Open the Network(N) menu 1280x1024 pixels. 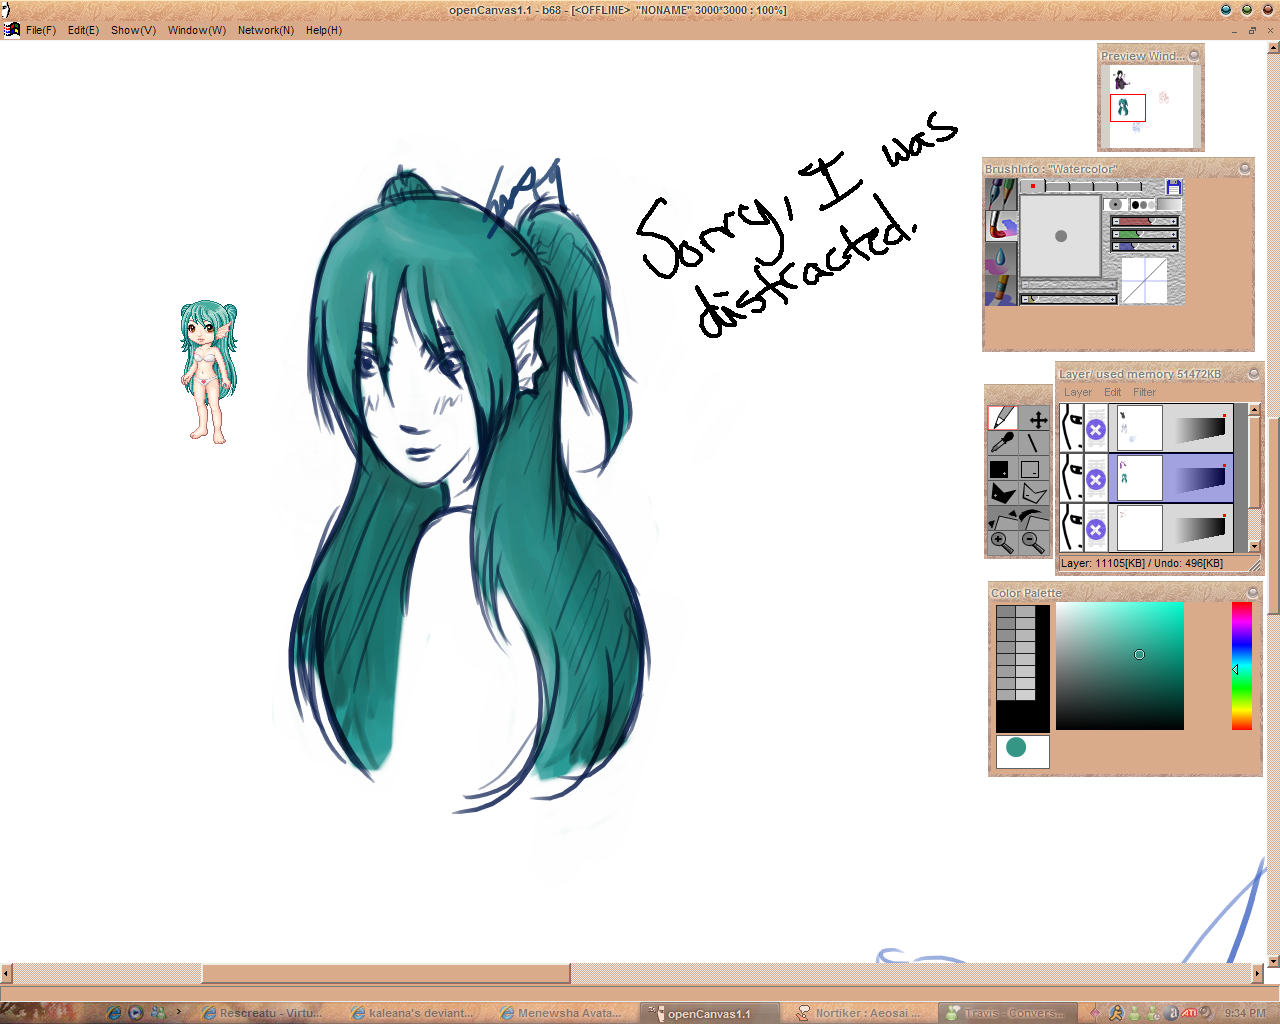click(x=265, y=30)
